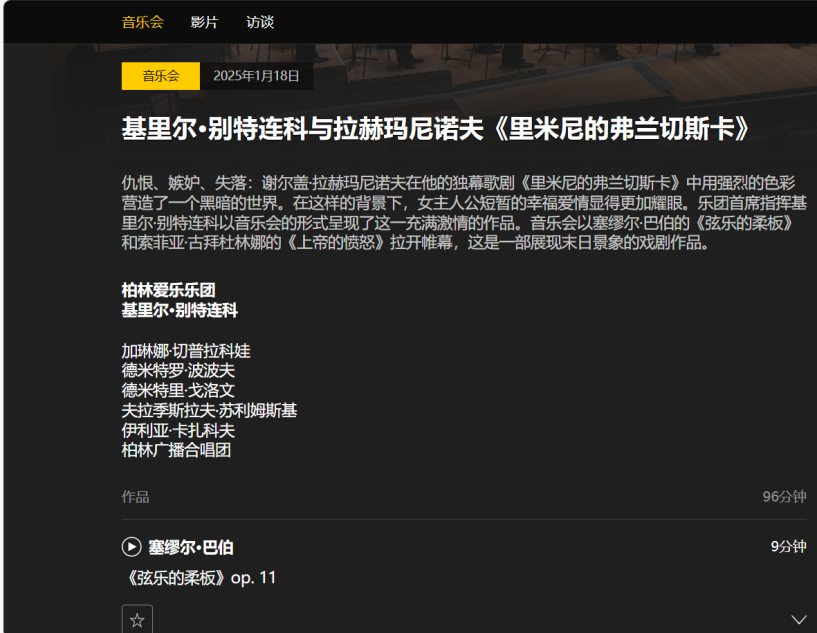
Task: Switch to the 访谈 tab
Action: pyautogui.click(x=260, y=22)
